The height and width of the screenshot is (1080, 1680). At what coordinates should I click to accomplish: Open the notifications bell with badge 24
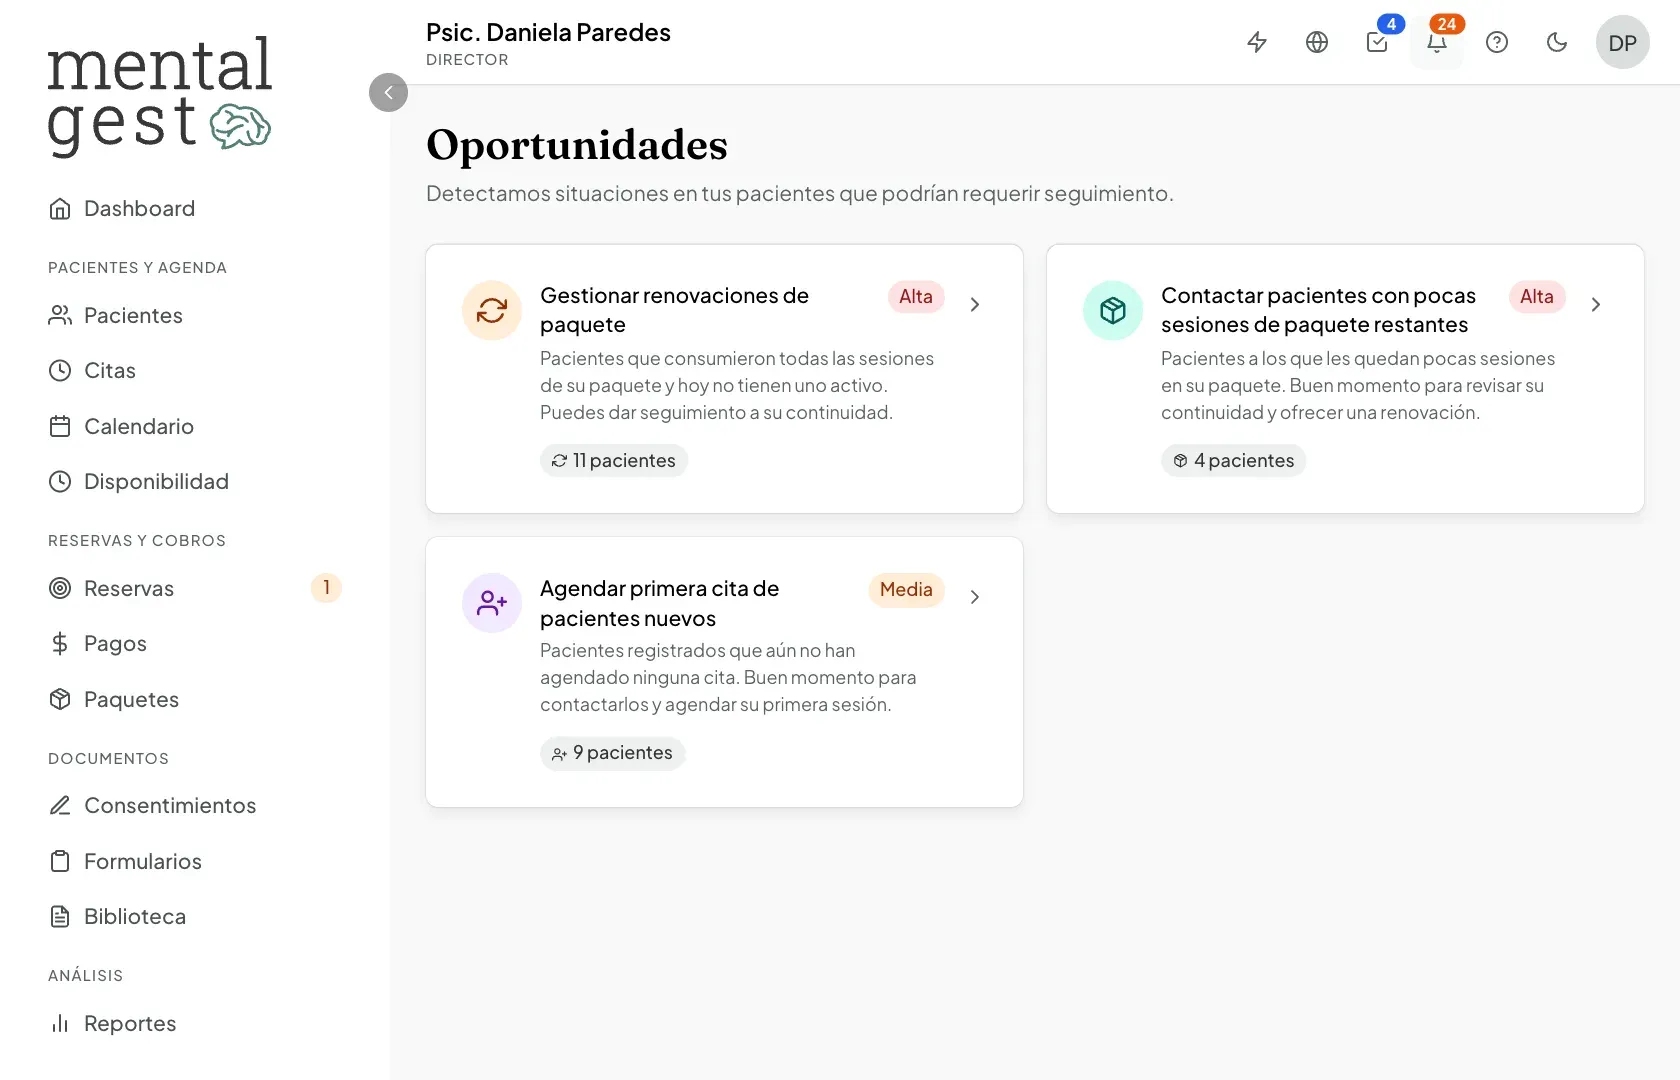[1437, 42]
